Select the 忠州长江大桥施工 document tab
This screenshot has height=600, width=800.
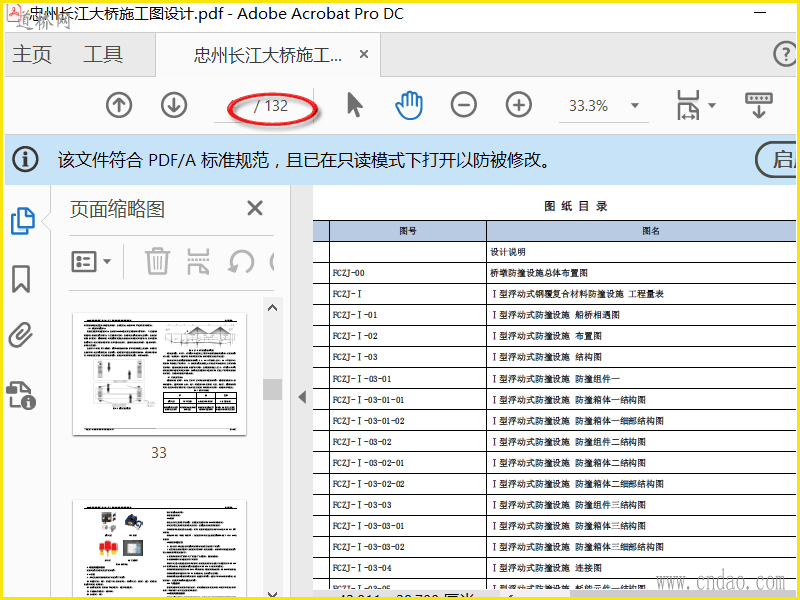point(268,55)
